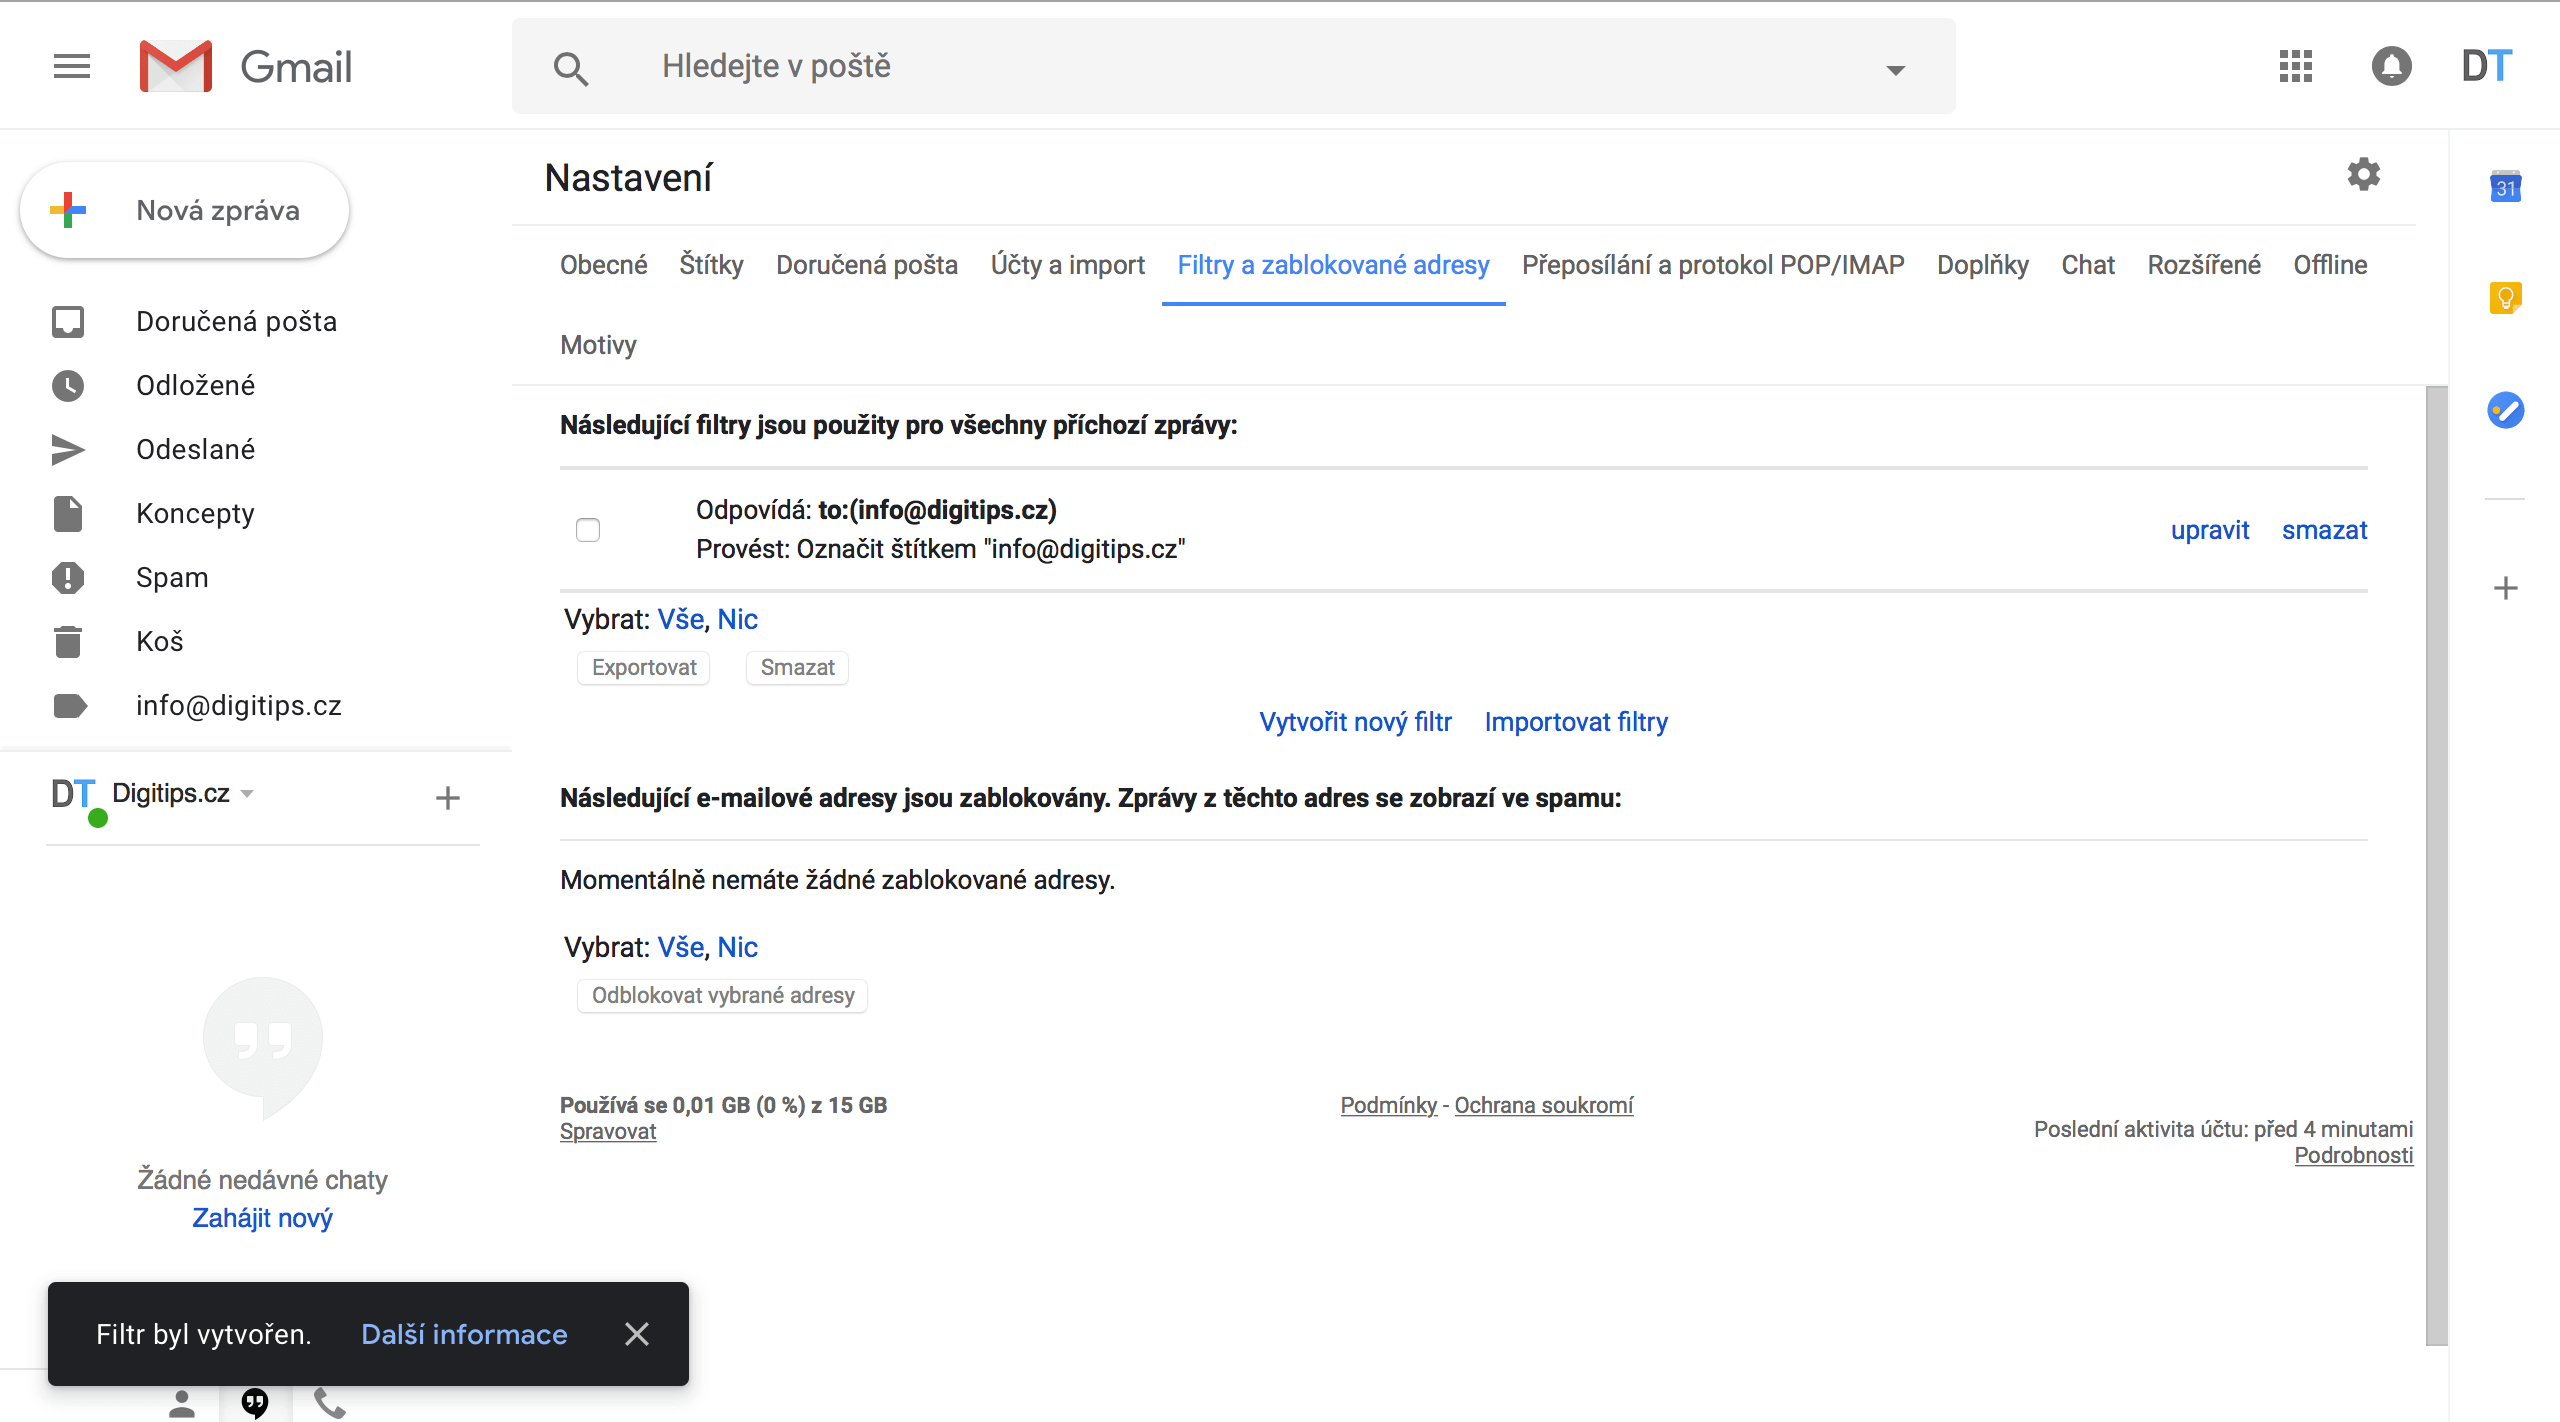Open the Koš trash folder
This screenshot has height=1422, width=2560.
click(67, 641)
